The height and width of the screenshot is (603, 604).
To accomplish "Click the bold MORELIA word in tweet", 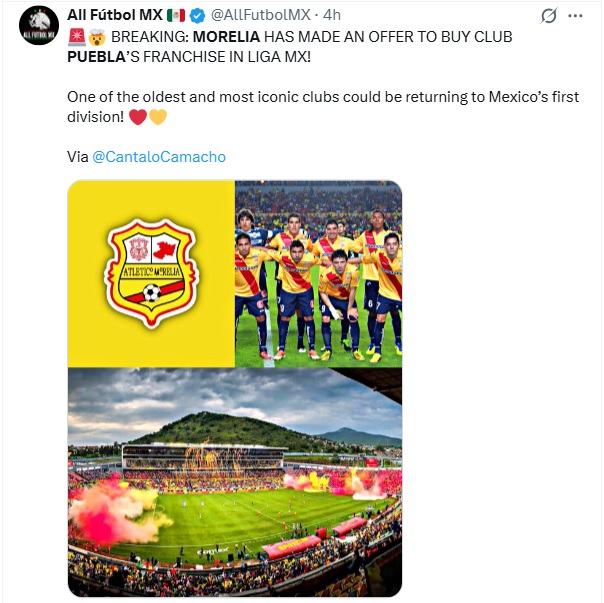I will (226, 37).
